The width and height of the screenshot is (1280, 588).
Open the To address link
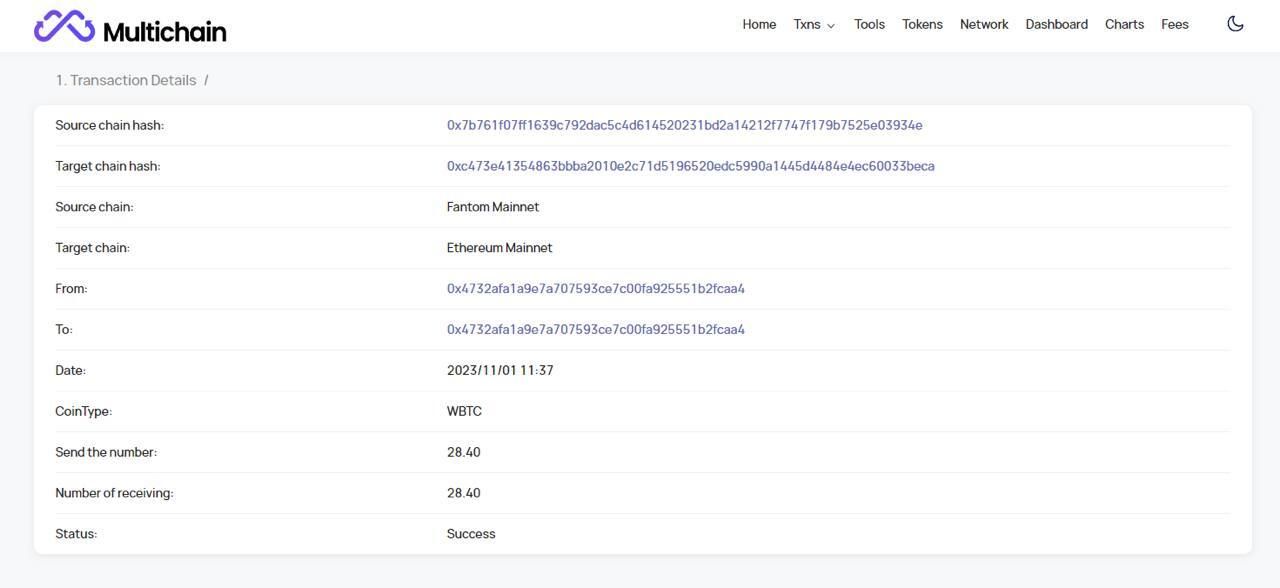[595, 329]
